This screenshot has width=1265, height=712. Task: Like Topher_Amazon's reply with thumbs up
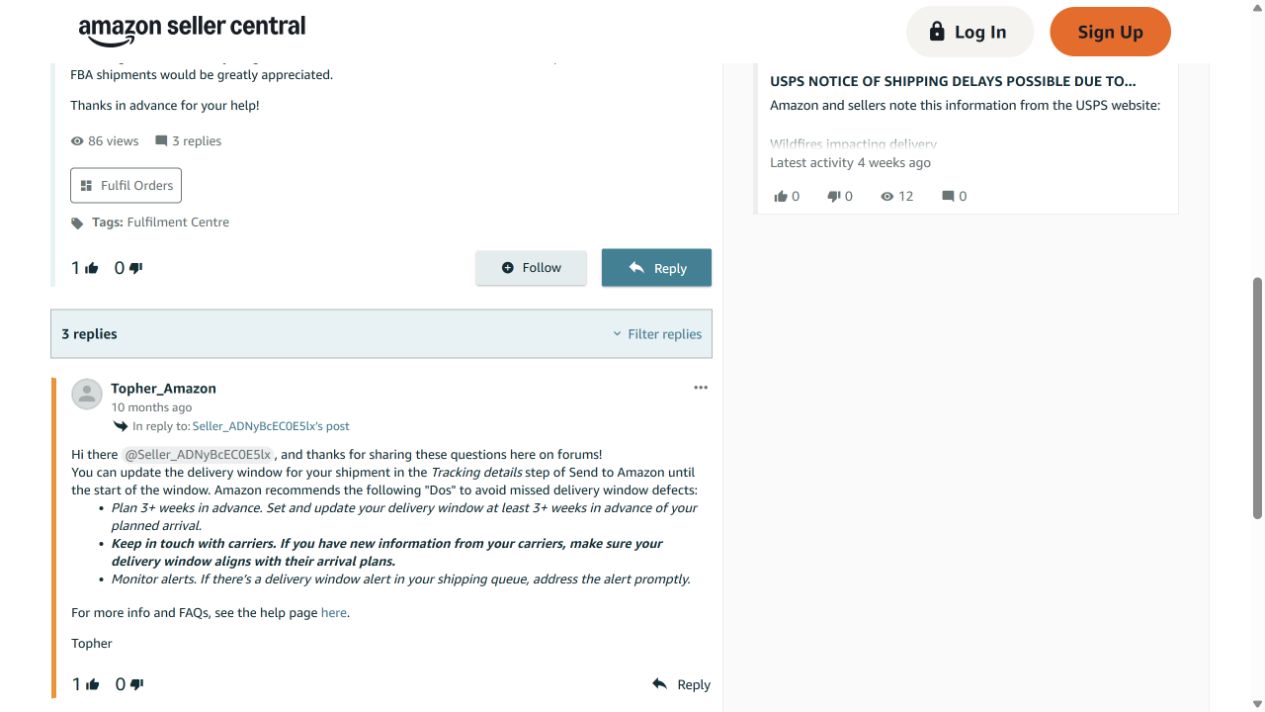click(92, 685)
